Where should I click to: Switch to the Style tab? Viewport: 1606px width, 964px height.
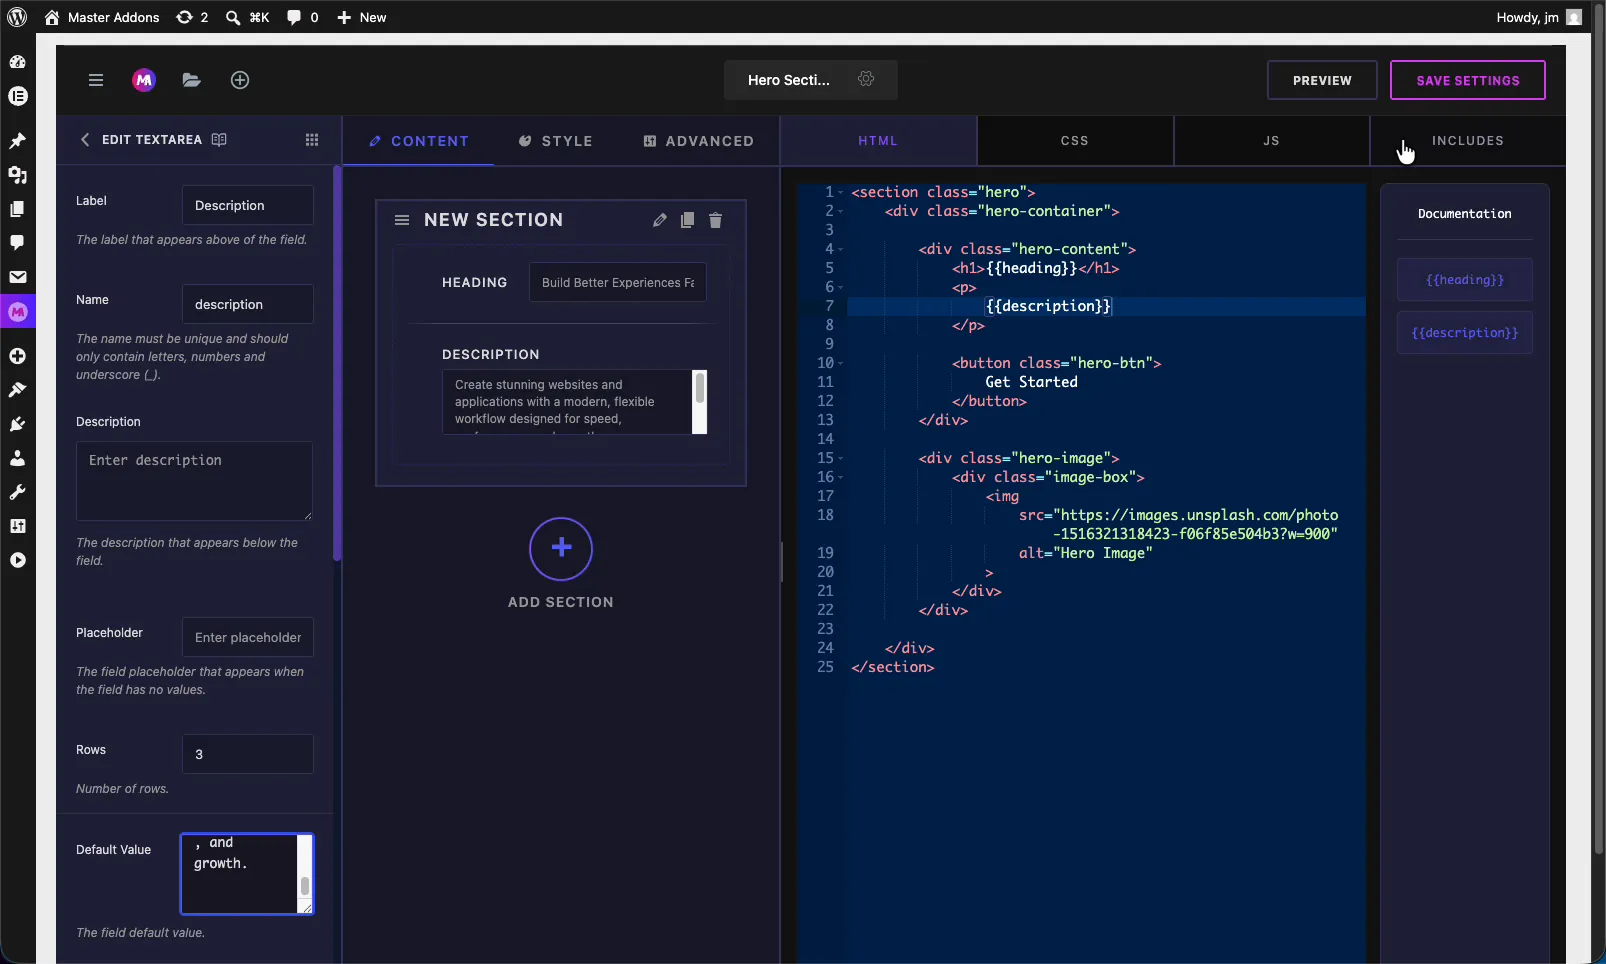(x=555, y=141)
